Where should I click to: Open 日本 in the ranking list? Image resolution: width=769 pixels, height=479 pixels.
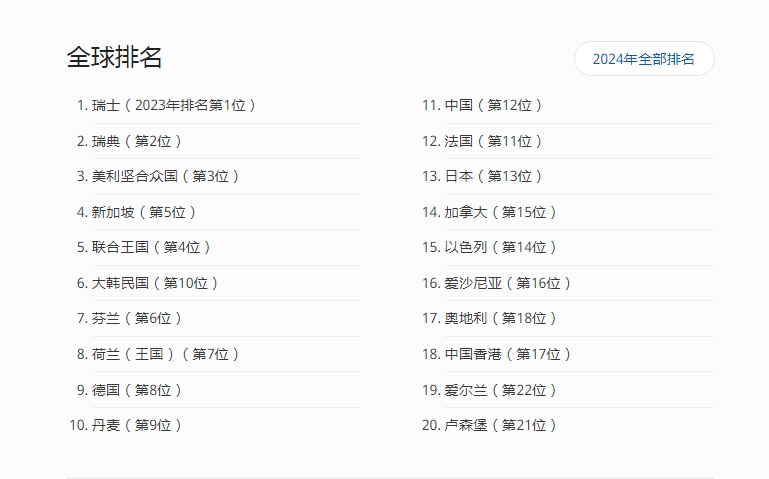[494, 176]
